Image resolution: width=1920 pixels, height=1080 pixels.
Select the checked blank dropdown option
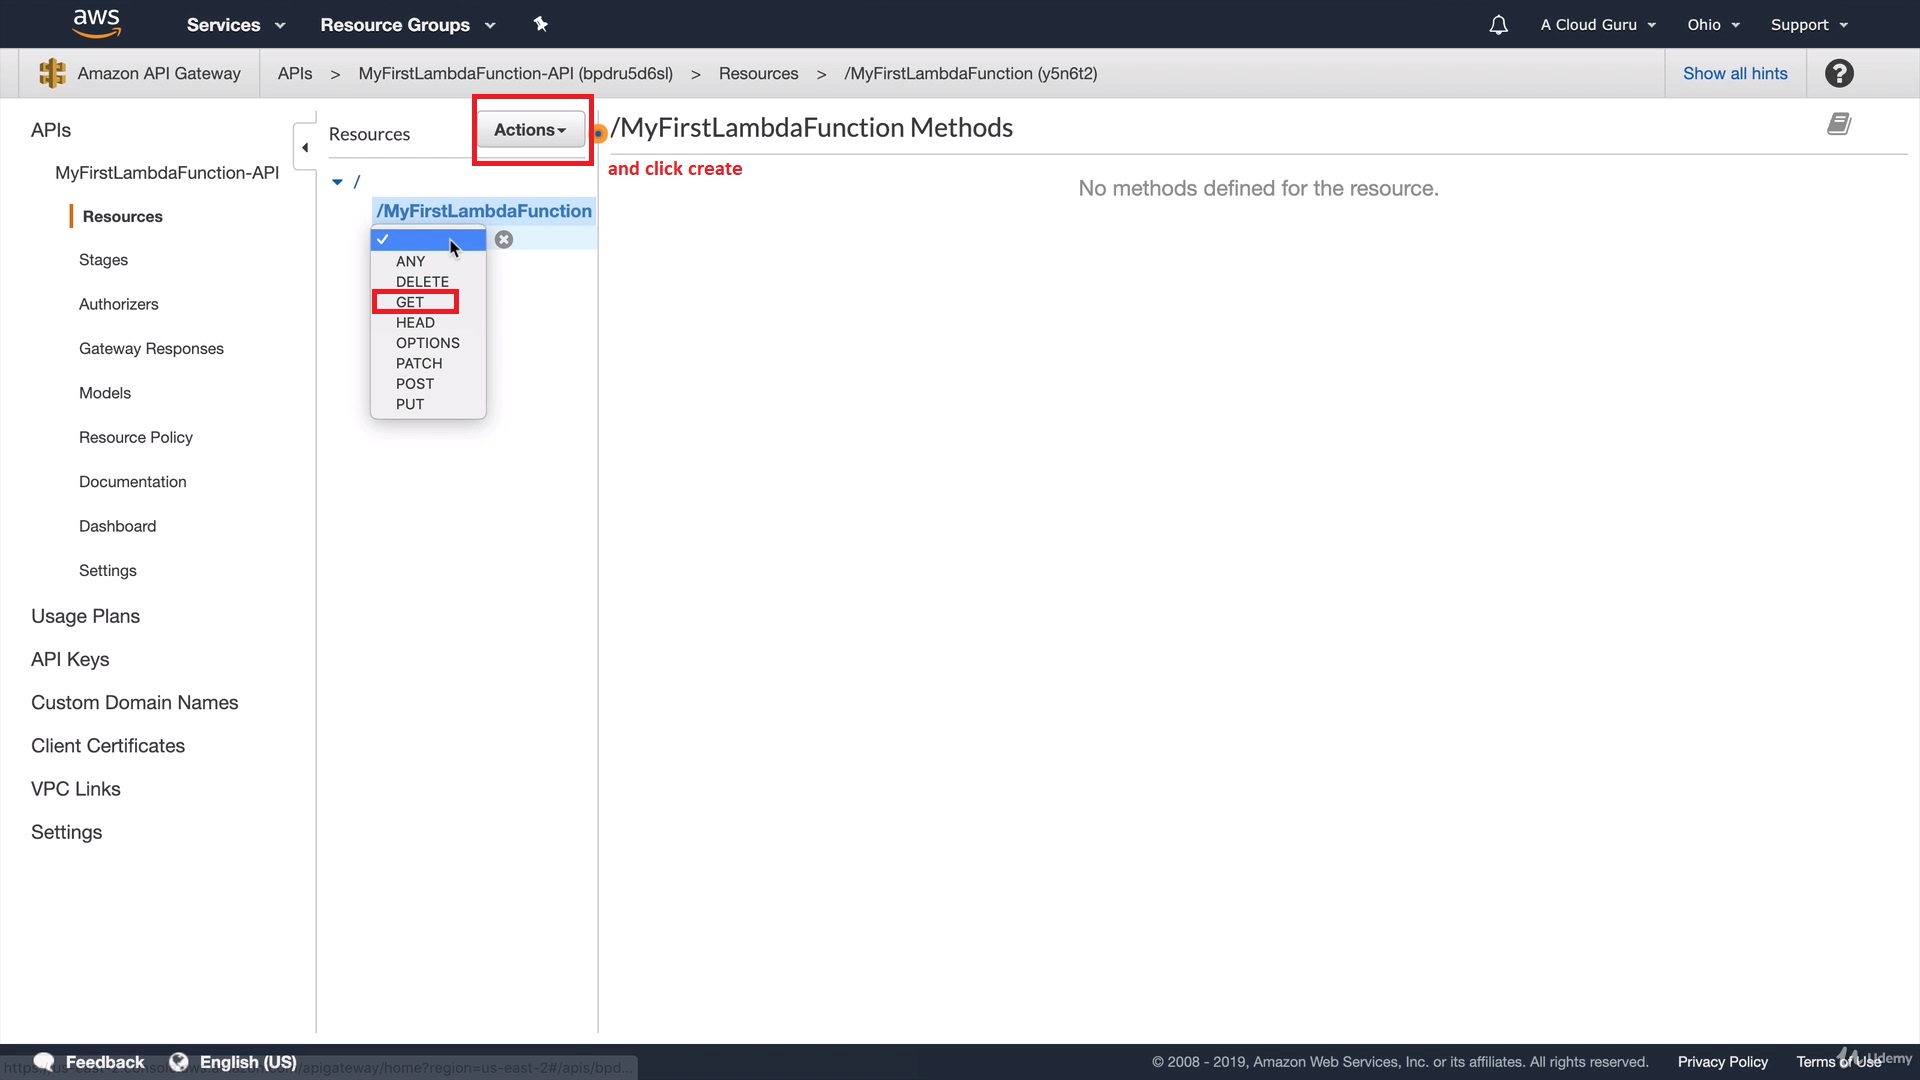427,240
